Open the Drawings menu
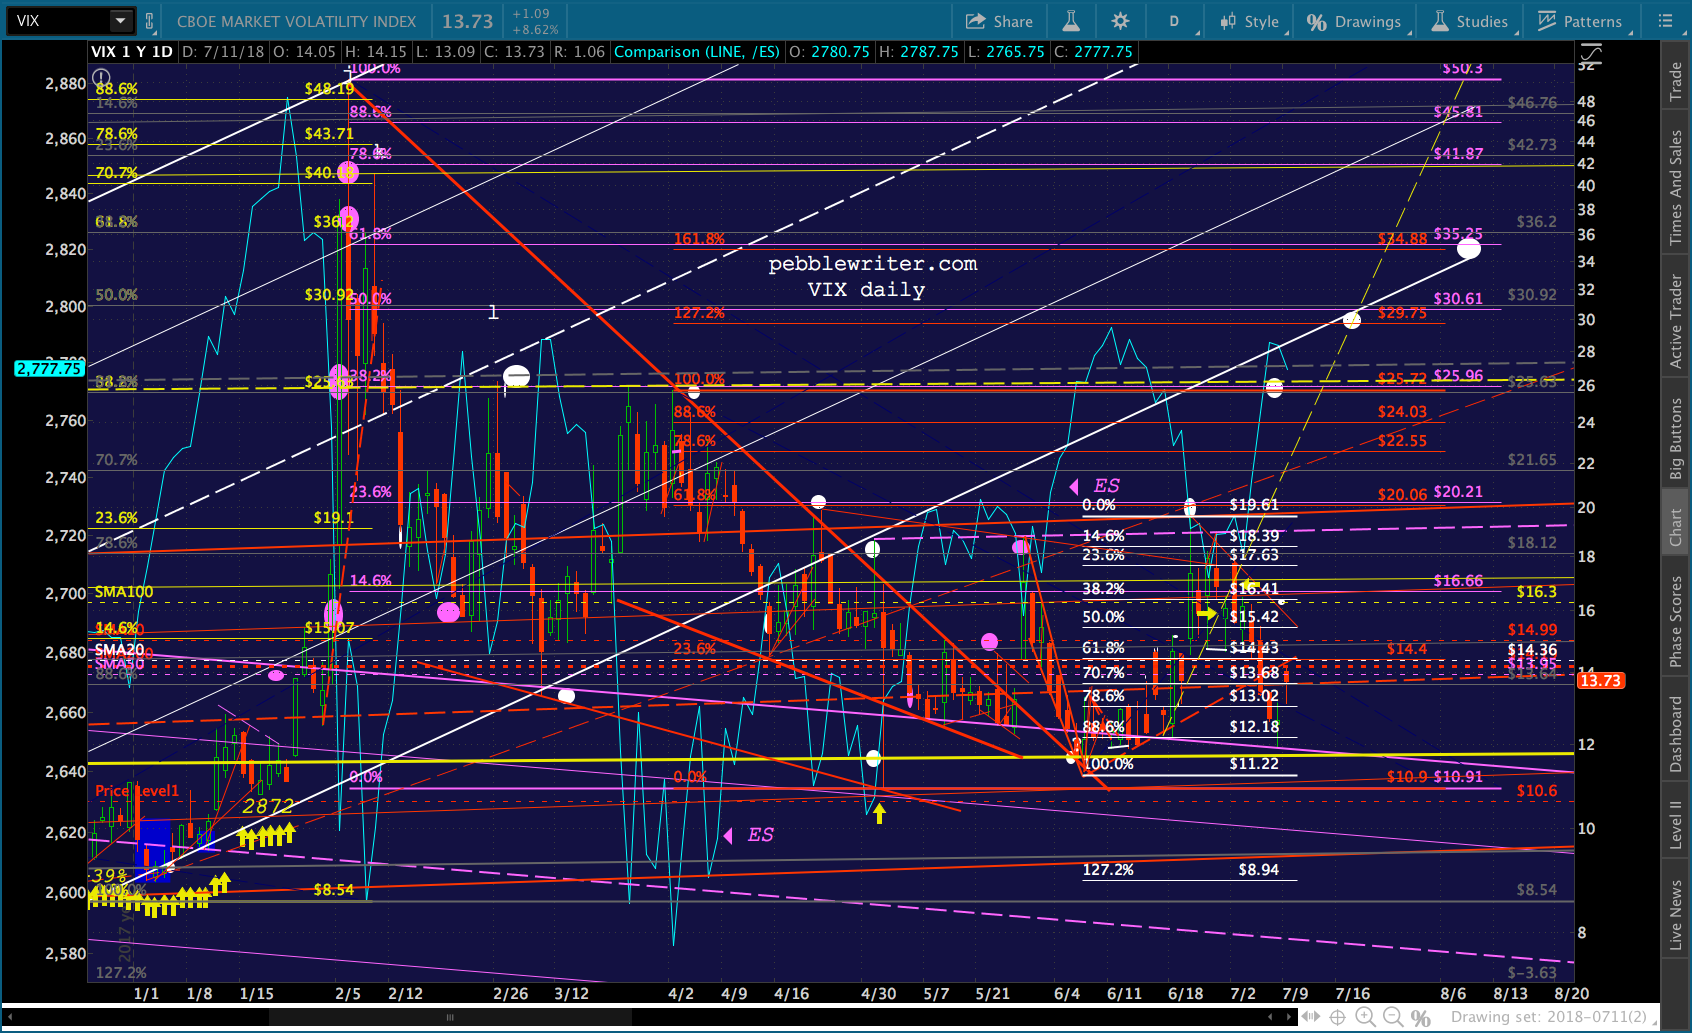Image resolution: width=1692 pixels, height=1033 pixels. tap(1355, 21)
